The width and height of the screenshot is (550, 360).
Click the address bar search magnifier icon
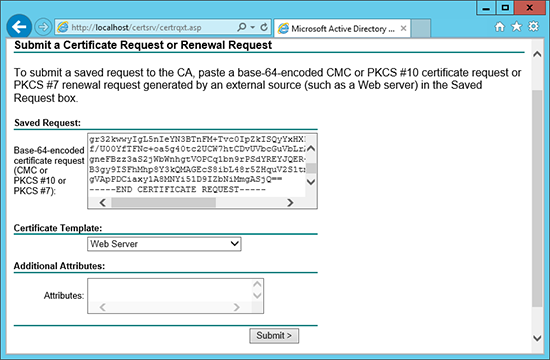click(x=242, y=27)
